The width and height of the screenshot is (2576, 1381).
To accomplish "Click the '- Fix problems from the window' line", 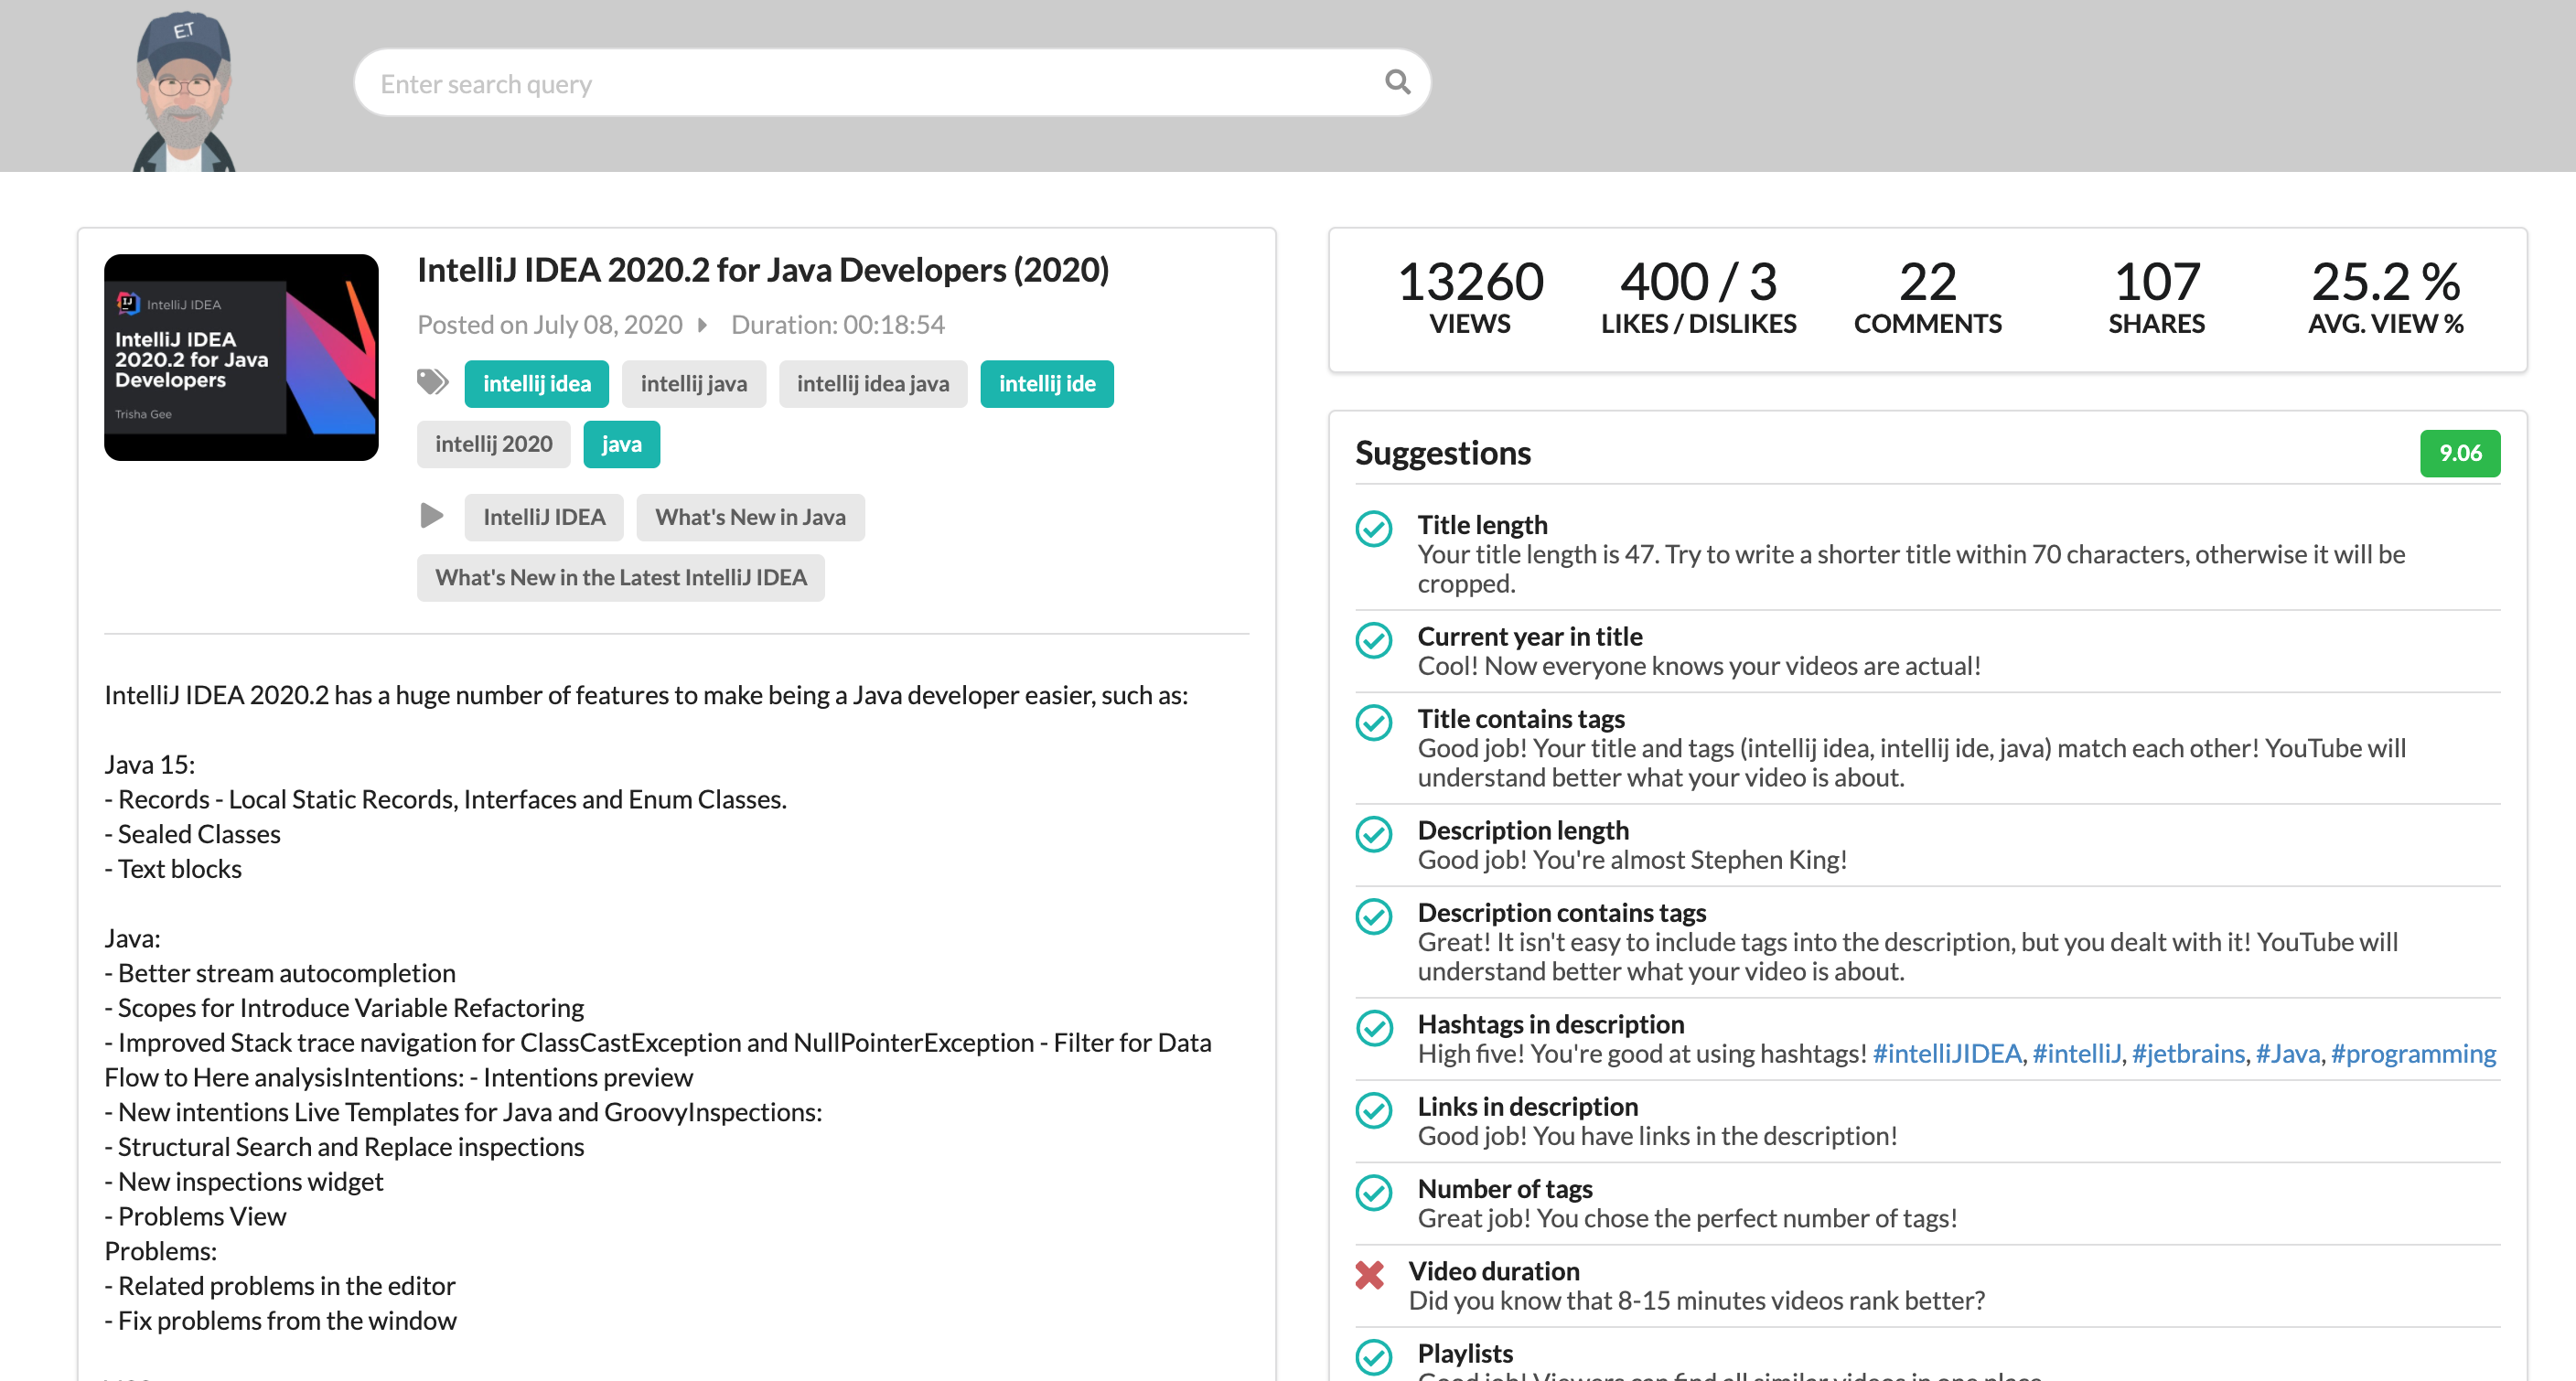I will (x=280, y=1321).
